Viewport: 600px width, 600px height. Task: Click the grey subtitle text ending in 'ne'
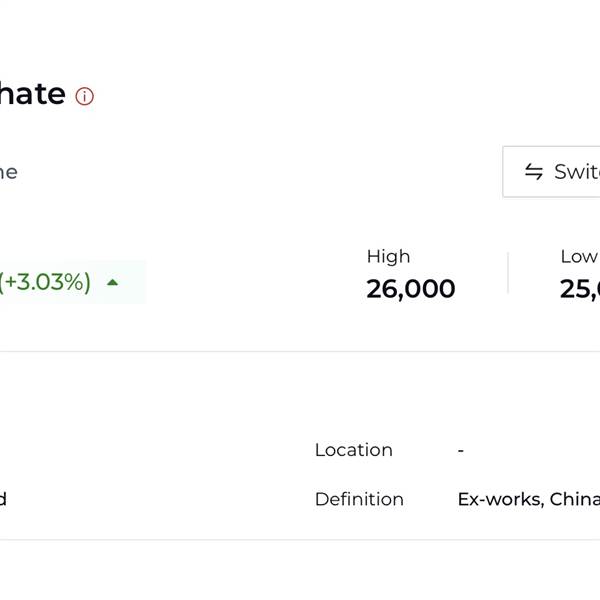point(8,172)
